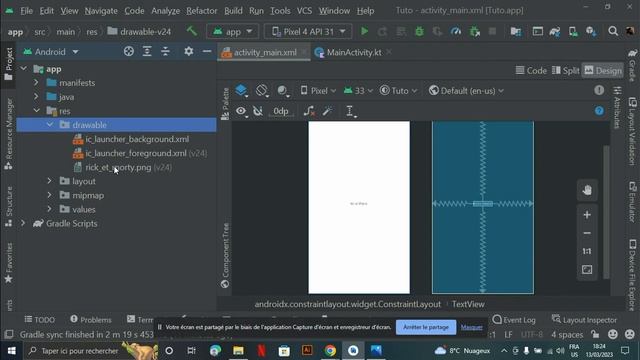Toggle the Project tool window tab
This screenshot has width=640, height=360.
(9, 64)
